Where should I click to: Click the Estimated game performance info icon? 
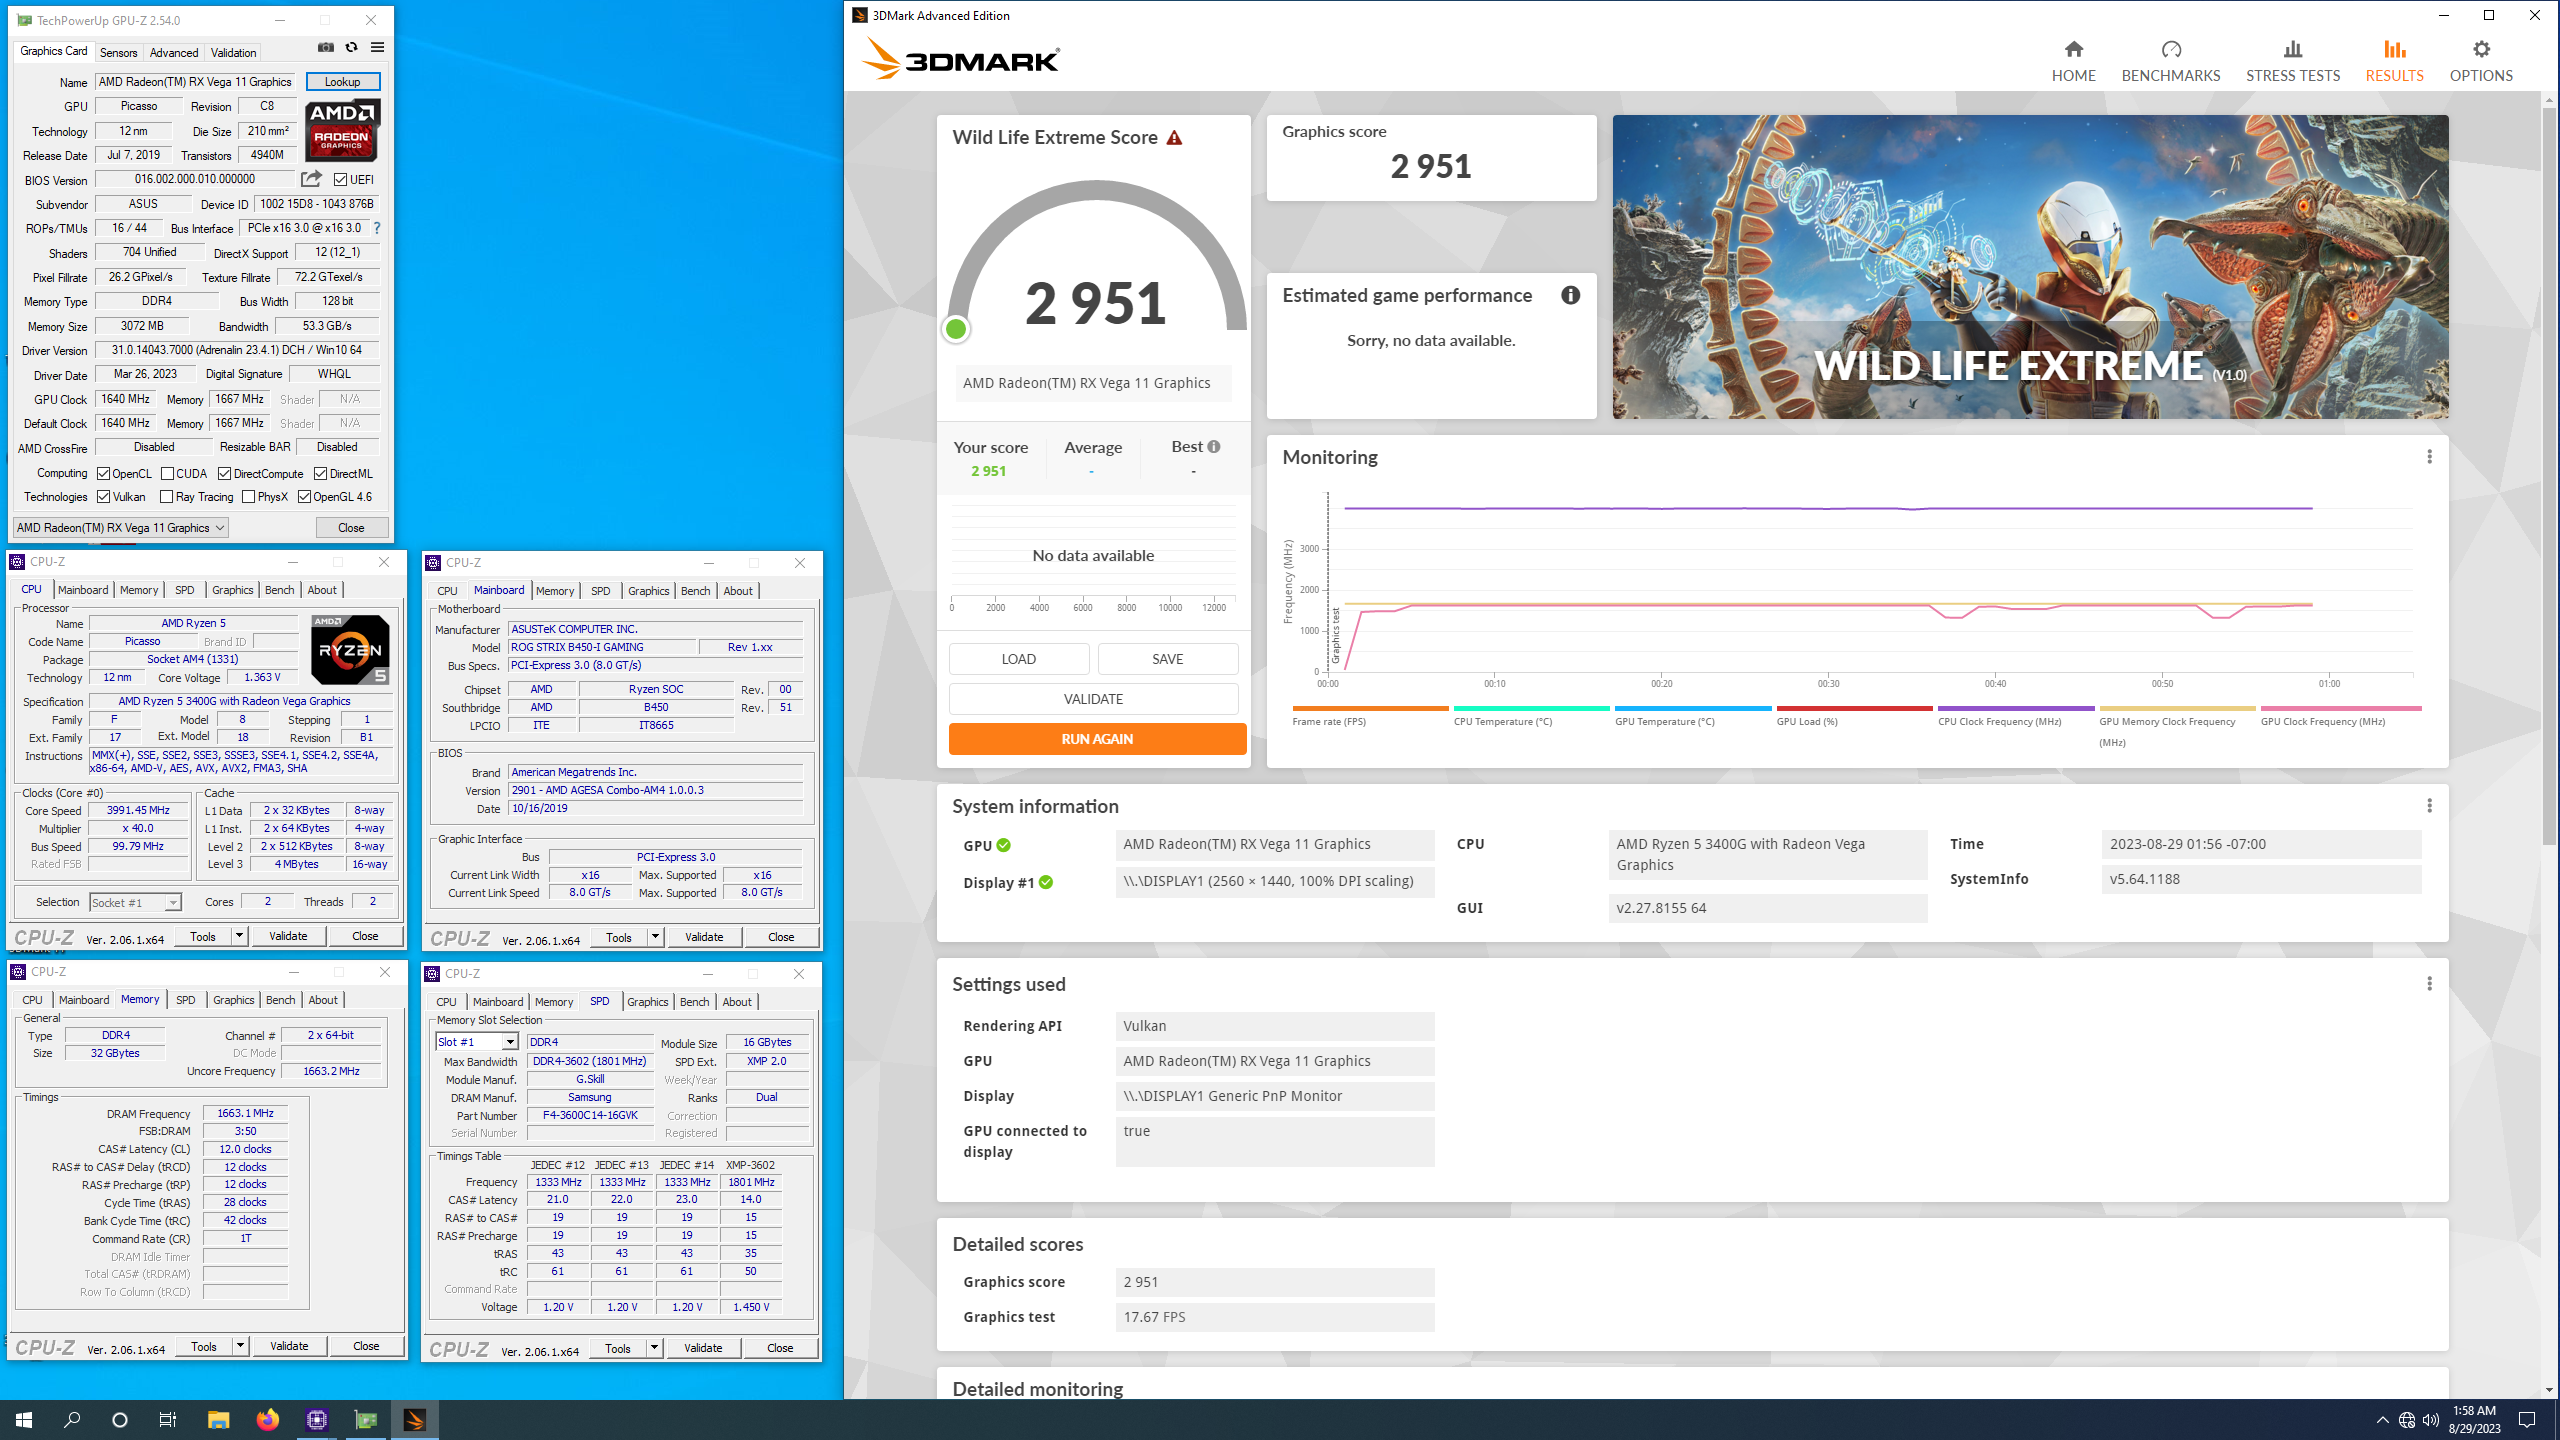click(x=1570, y=295)
